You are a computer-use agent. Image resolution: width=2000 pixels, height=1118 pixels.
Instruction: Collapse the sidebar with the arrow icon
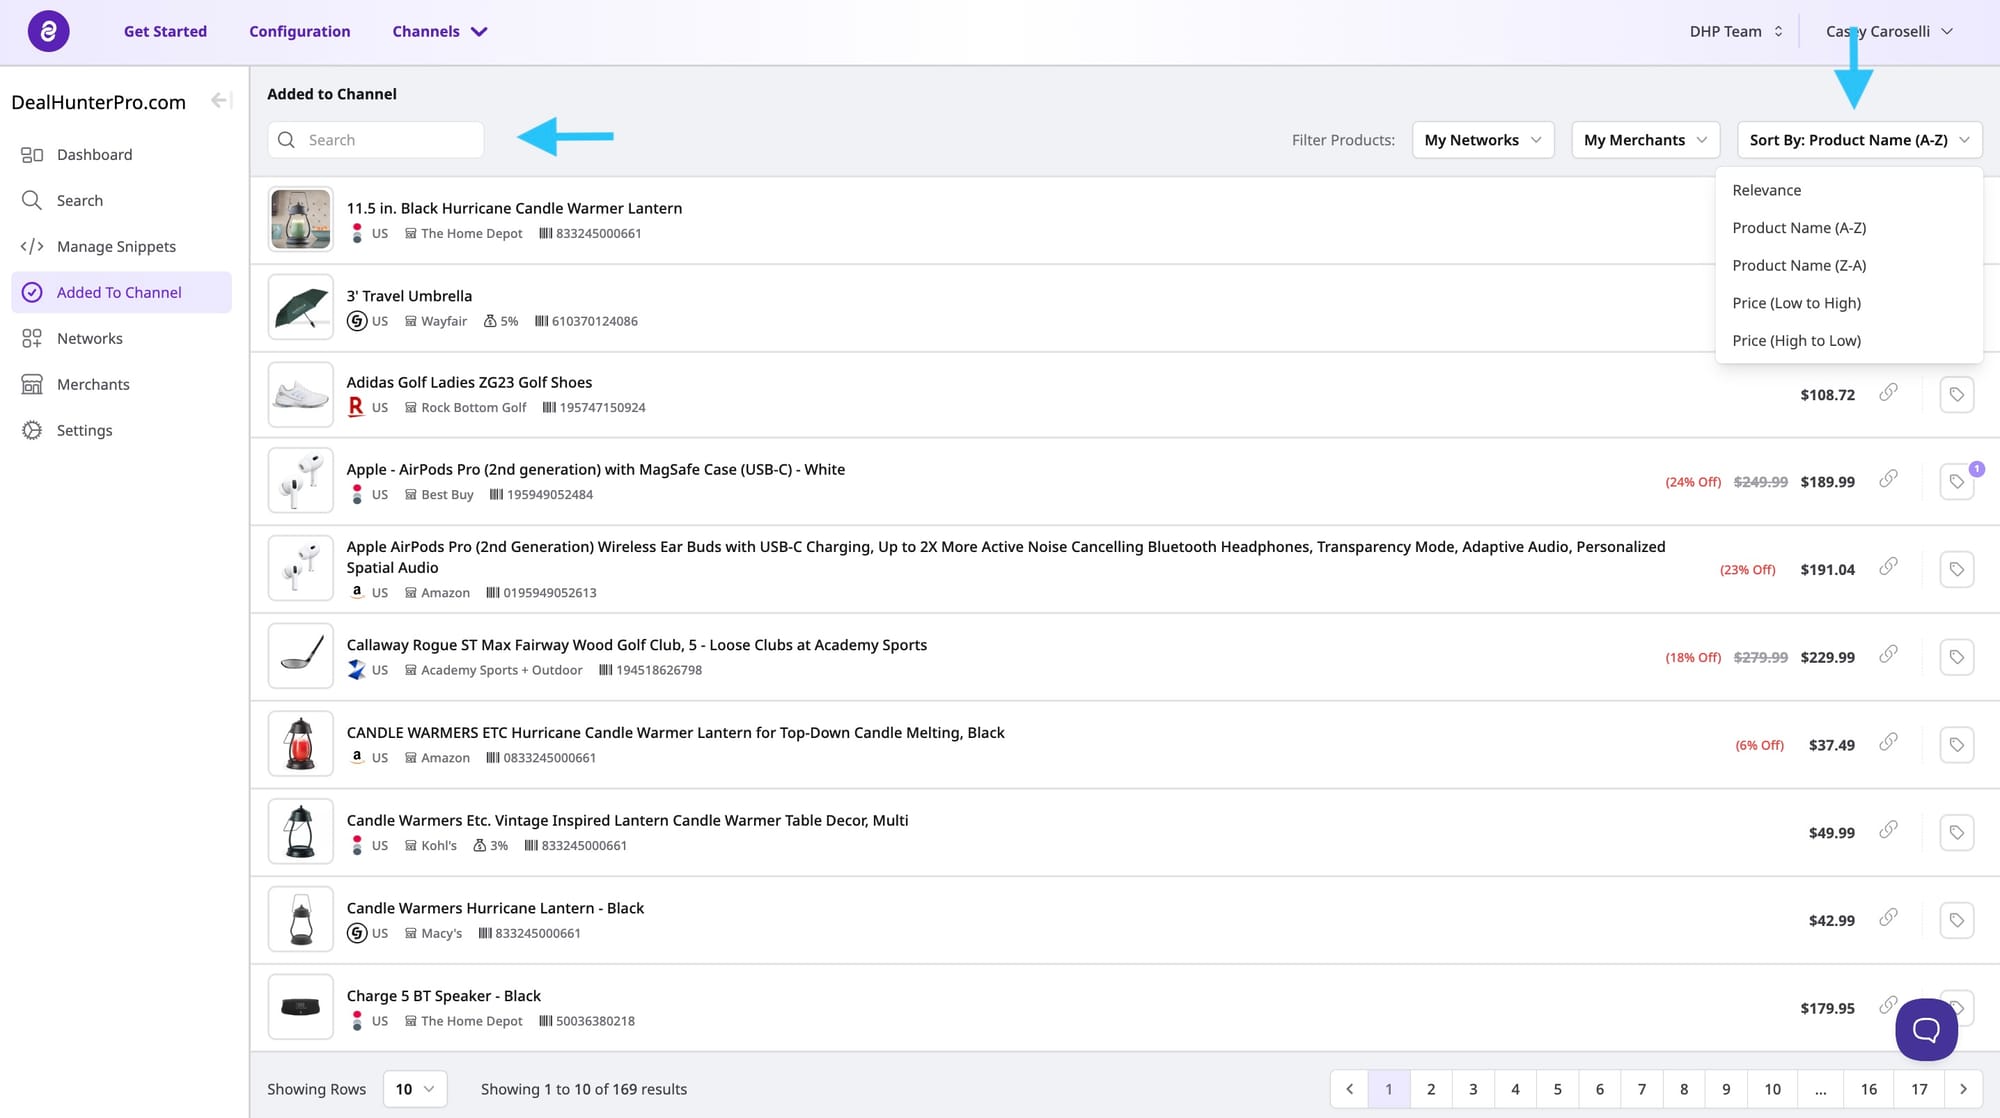point(221,100)
